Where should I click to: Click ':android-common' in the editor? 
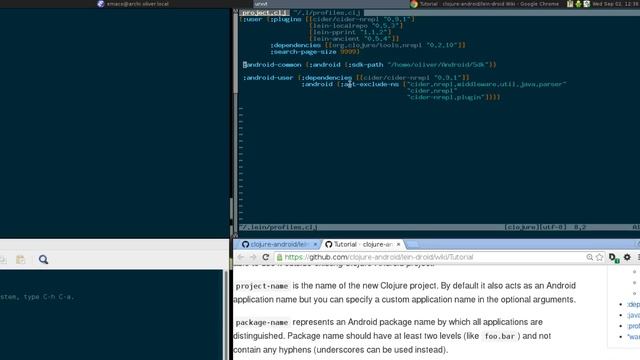[x=272, y=64]
